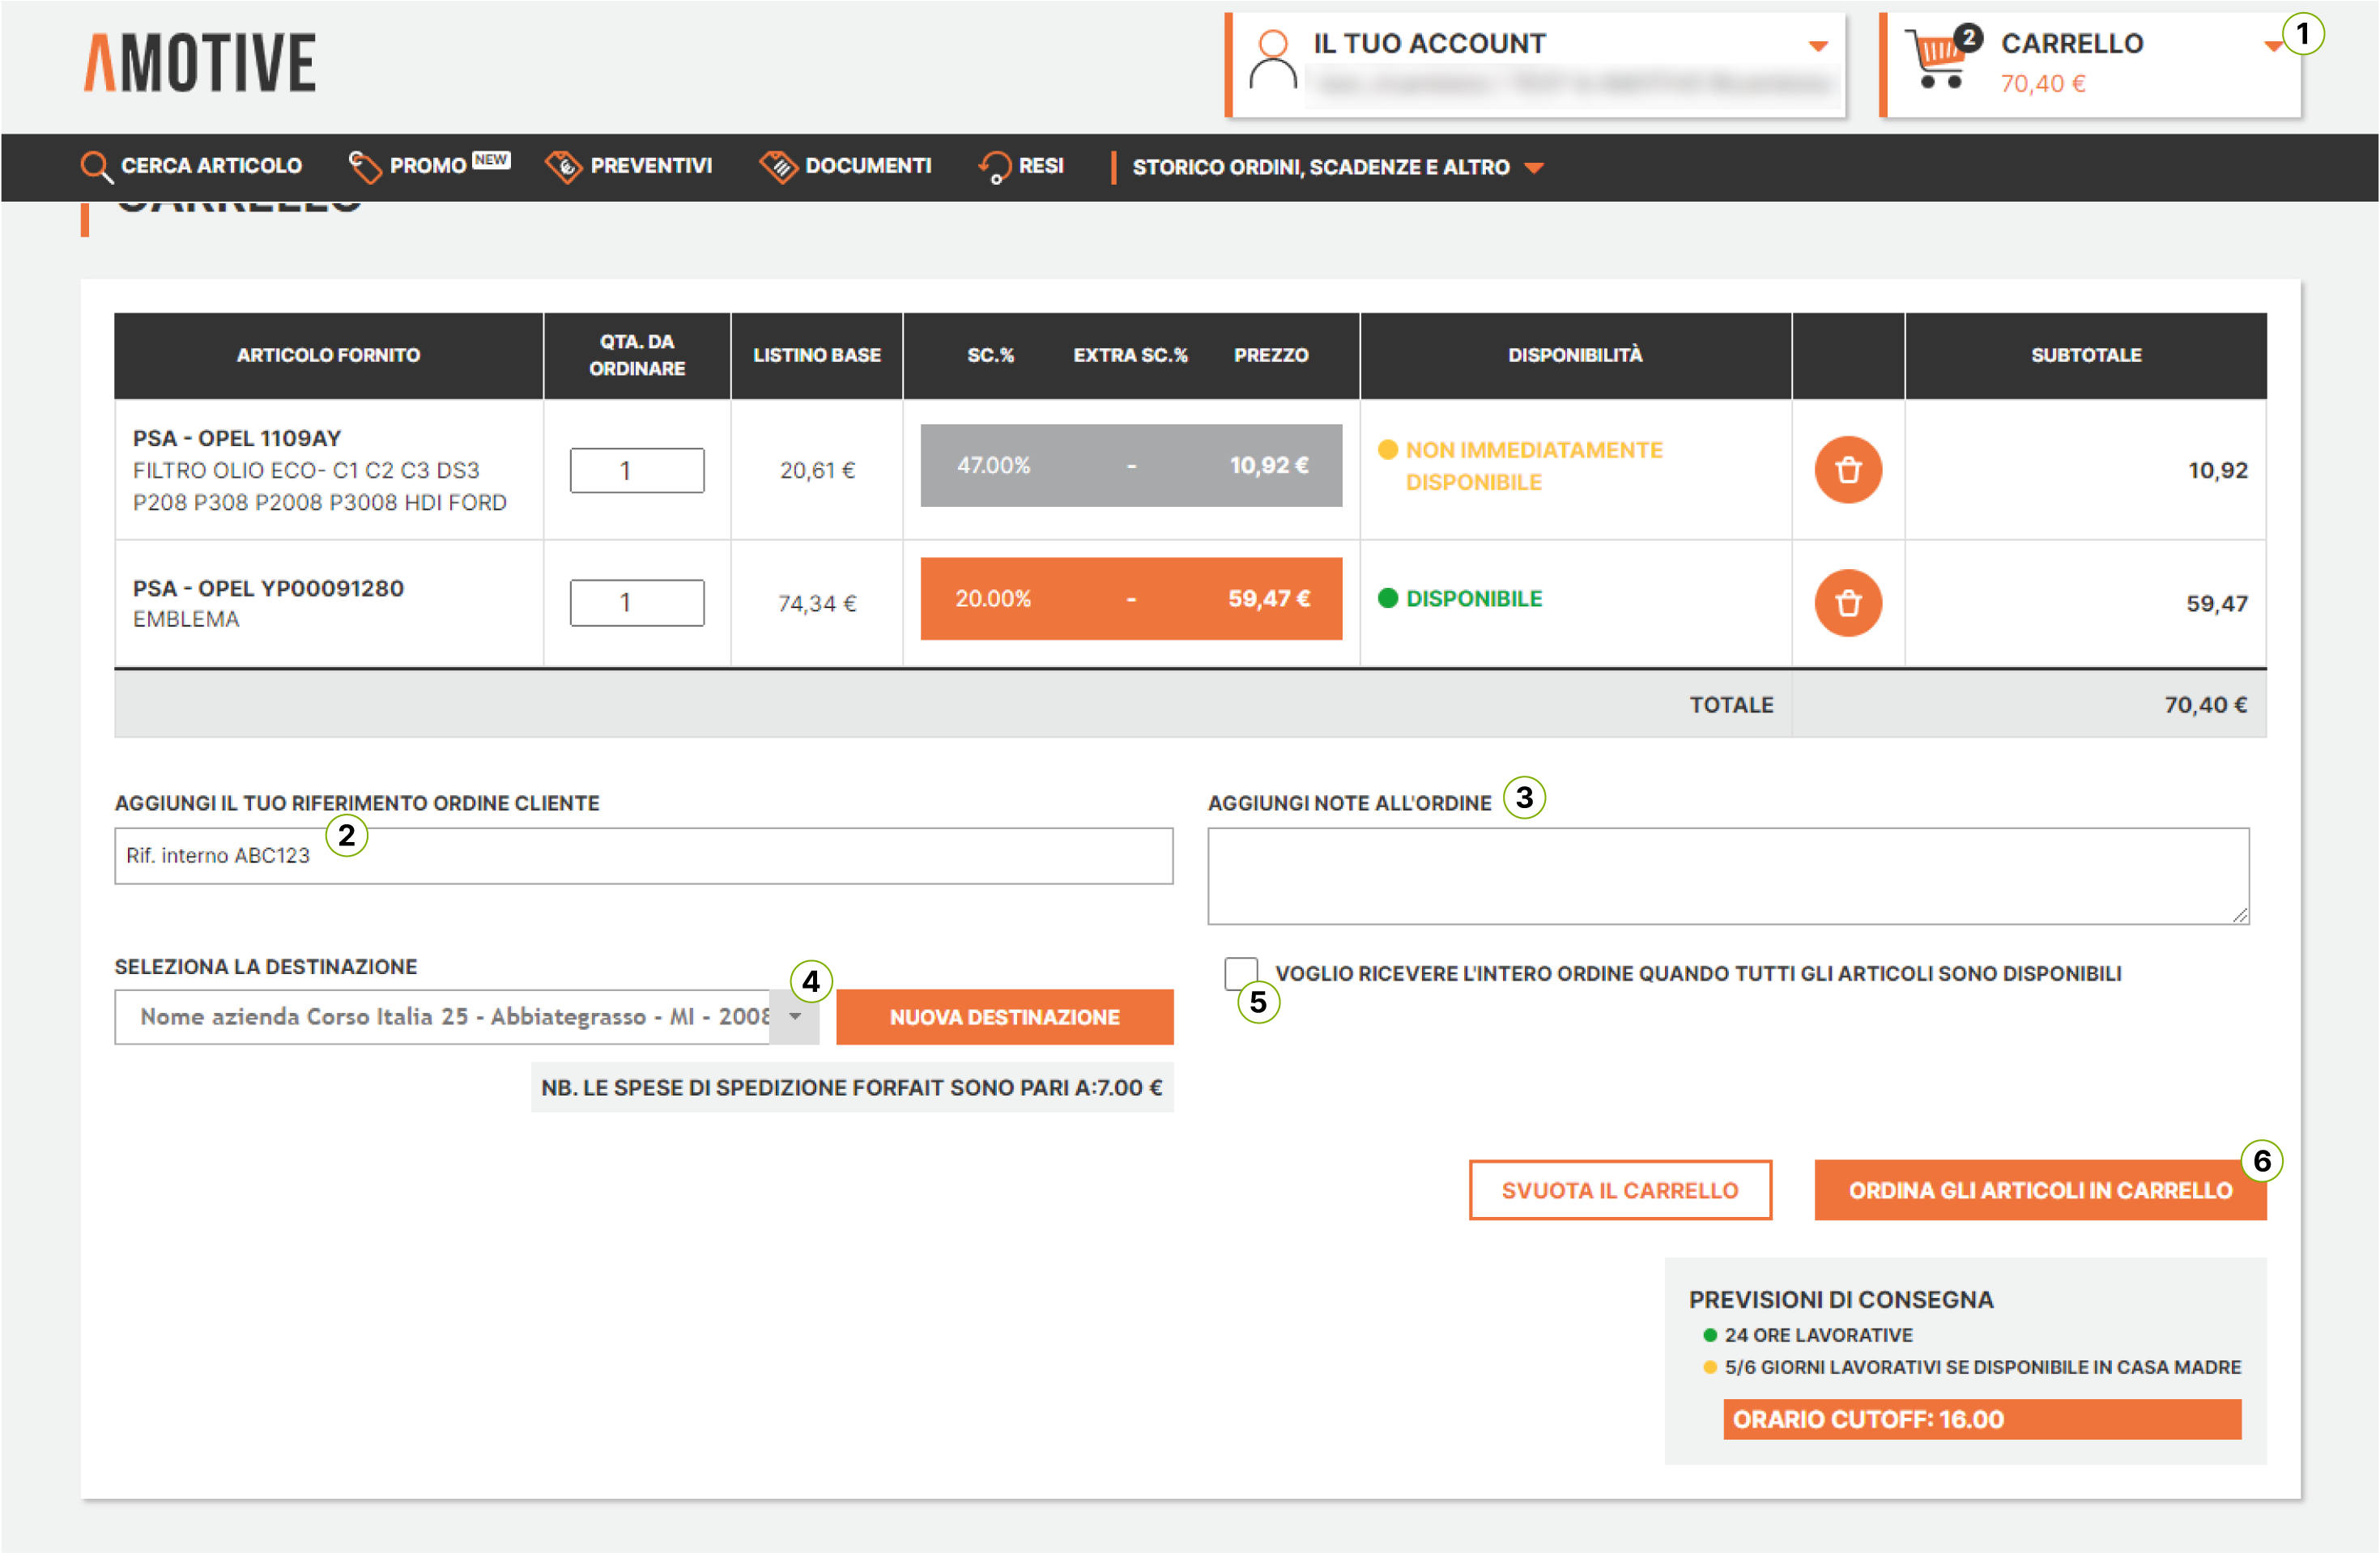Click the account user avatar icon

point(1272,60)
